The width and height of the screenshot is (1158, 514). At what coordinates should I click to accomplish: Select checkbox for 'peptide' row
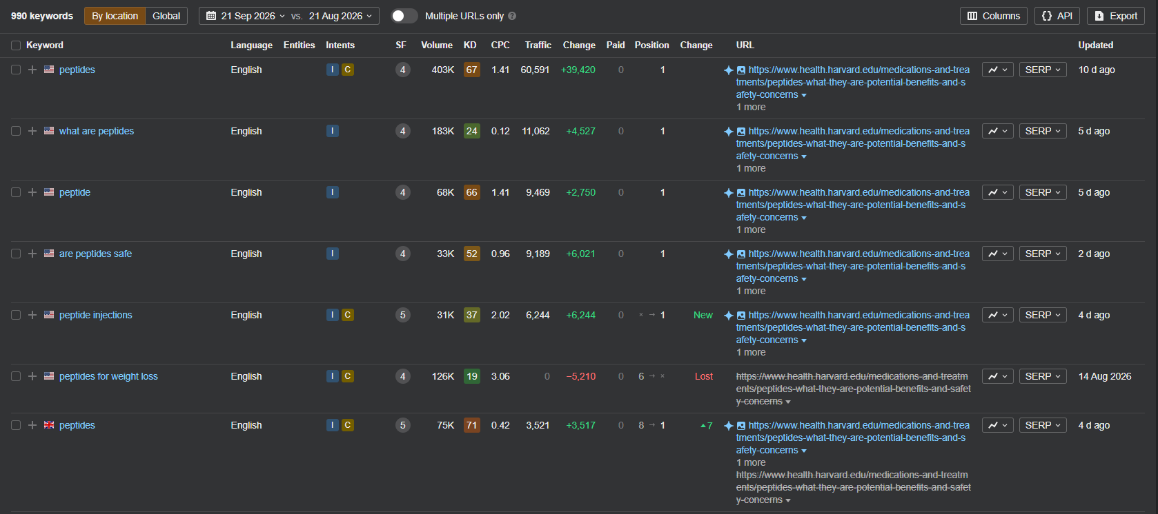16,192
